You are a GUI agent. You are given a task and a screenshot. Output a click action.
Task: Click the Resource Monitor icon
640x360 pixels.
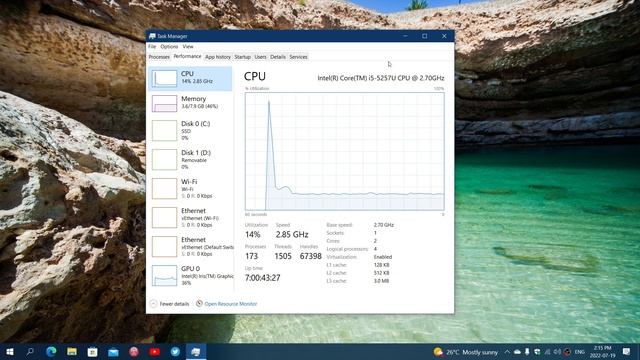199,304
